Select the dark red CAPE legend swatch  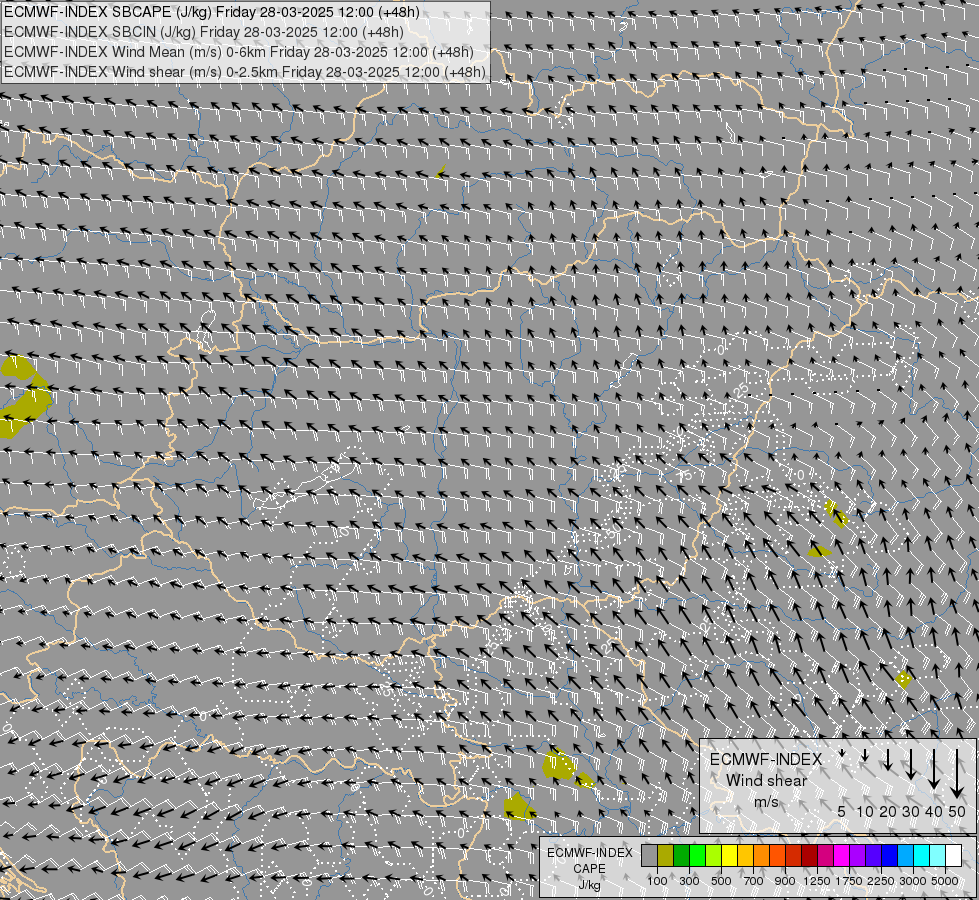[810, 856]
